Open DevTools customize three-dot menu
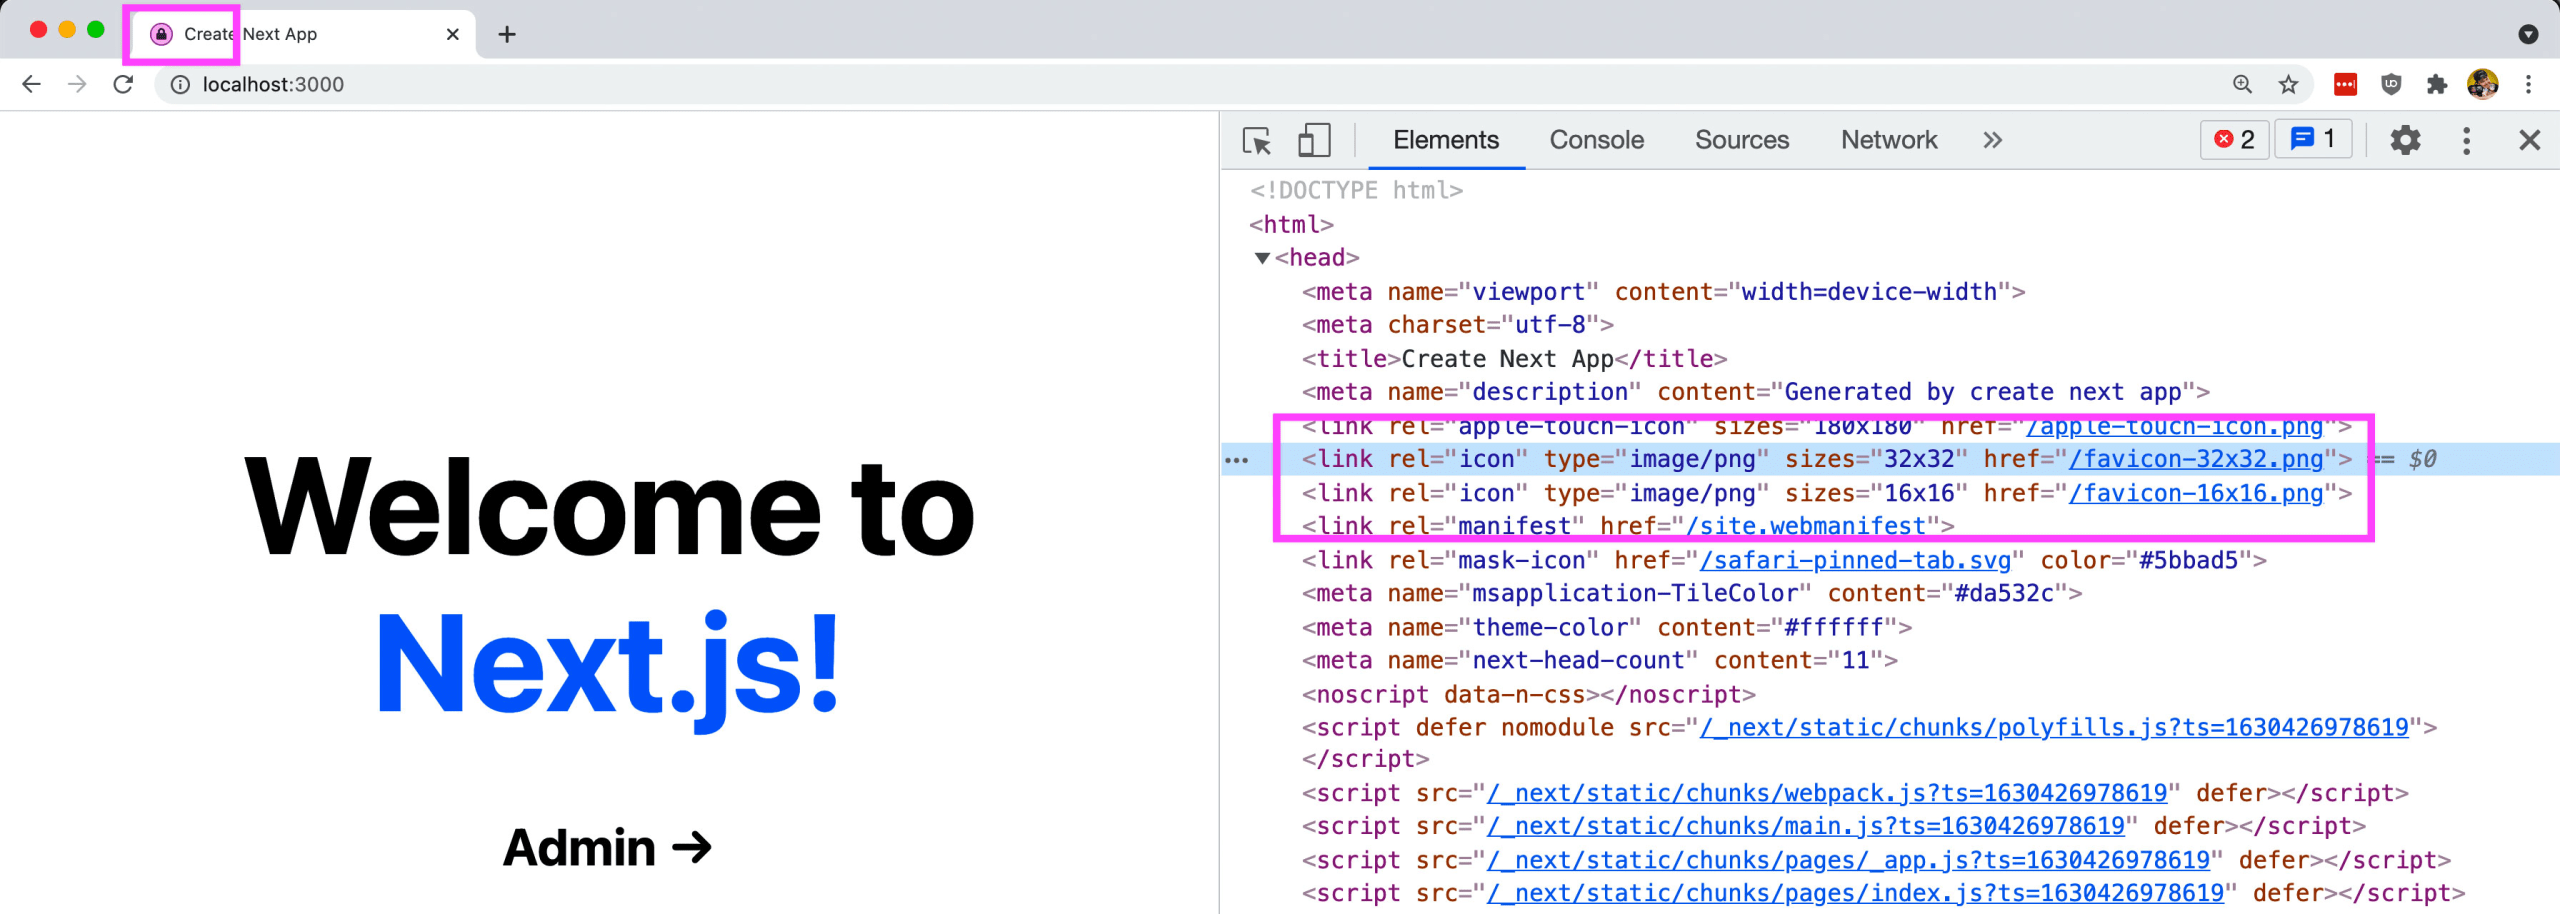 pyautogui.click(x=2466, y=140)
